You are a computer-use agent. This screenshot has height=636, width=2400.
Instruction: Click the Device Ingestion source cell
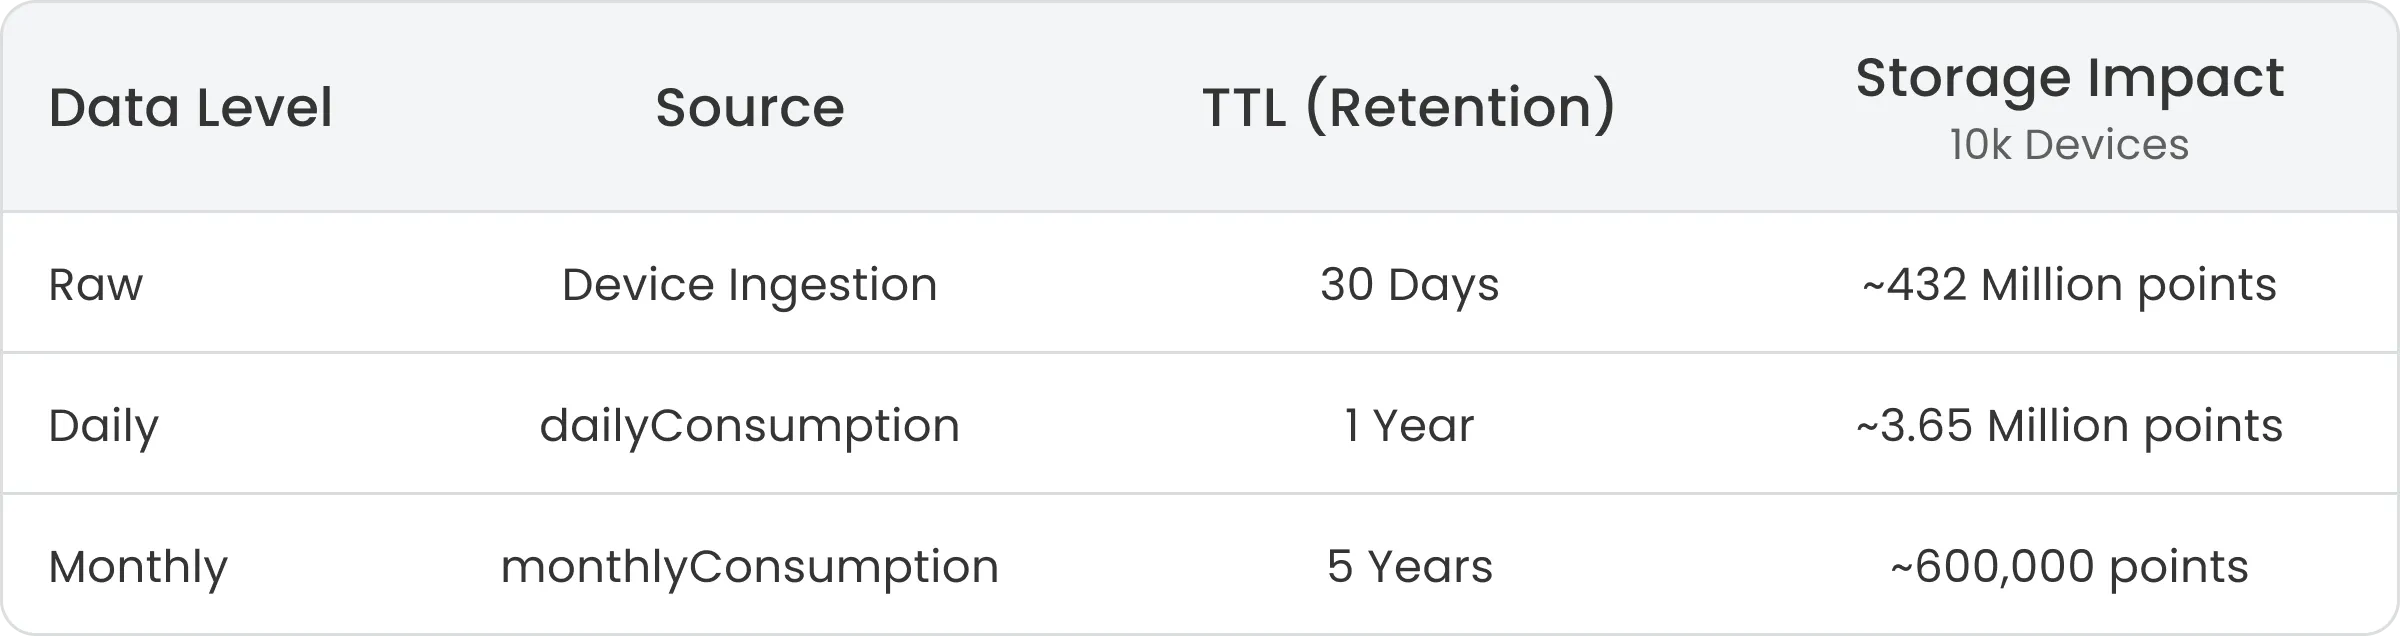point(750,285)
